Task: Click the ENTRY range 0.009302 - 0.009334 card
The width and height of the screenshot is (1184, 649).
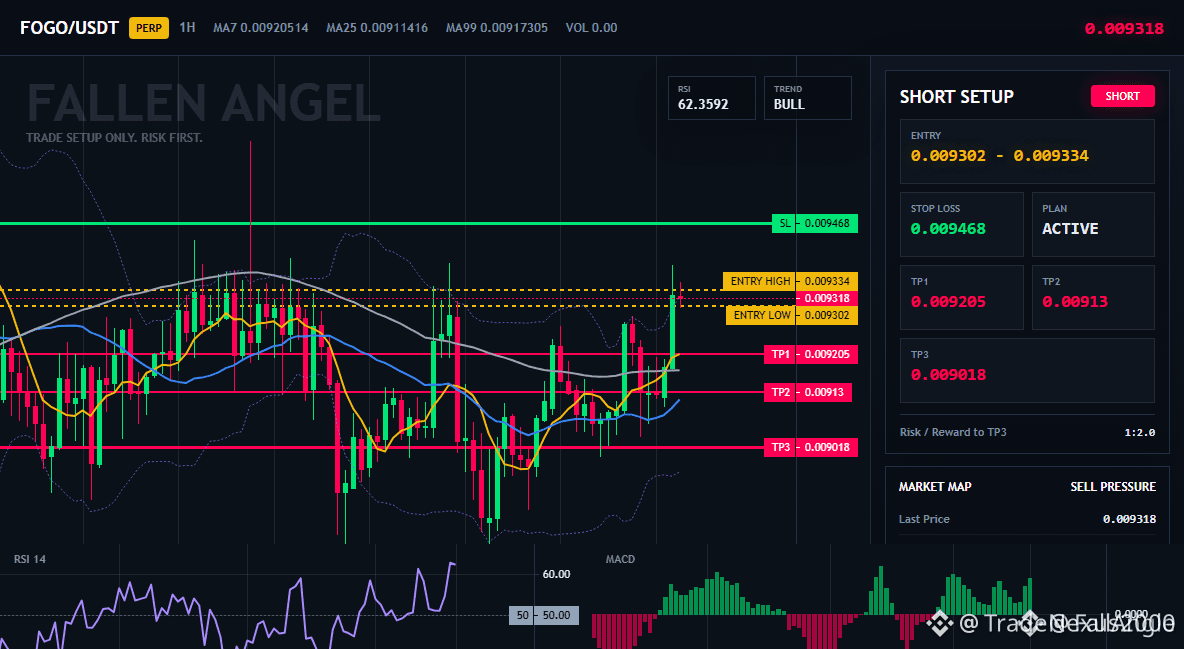Action: (x=1027, y=151)
